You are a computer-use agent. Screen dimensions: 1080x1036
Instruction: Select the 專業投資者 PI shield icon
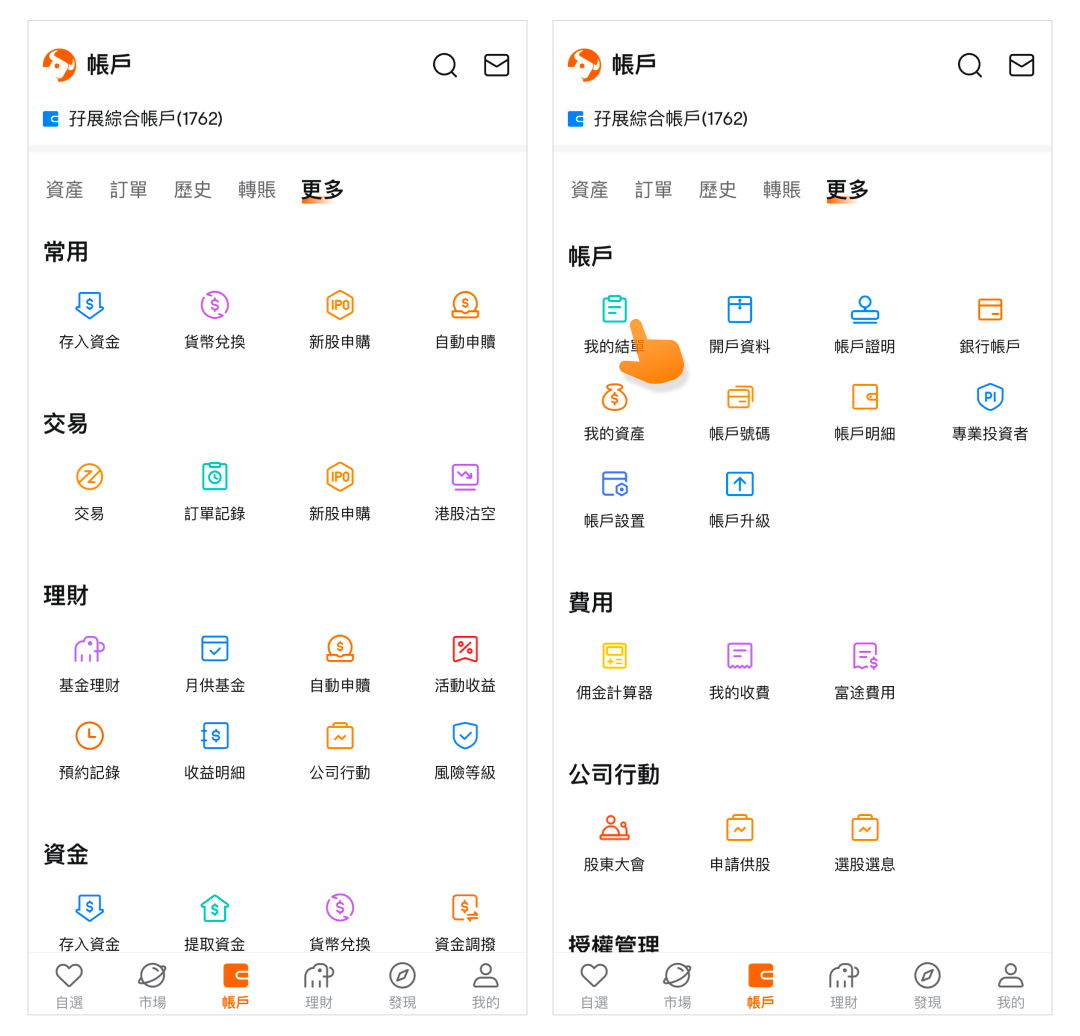pyautogui.click(x=989, y=397)
